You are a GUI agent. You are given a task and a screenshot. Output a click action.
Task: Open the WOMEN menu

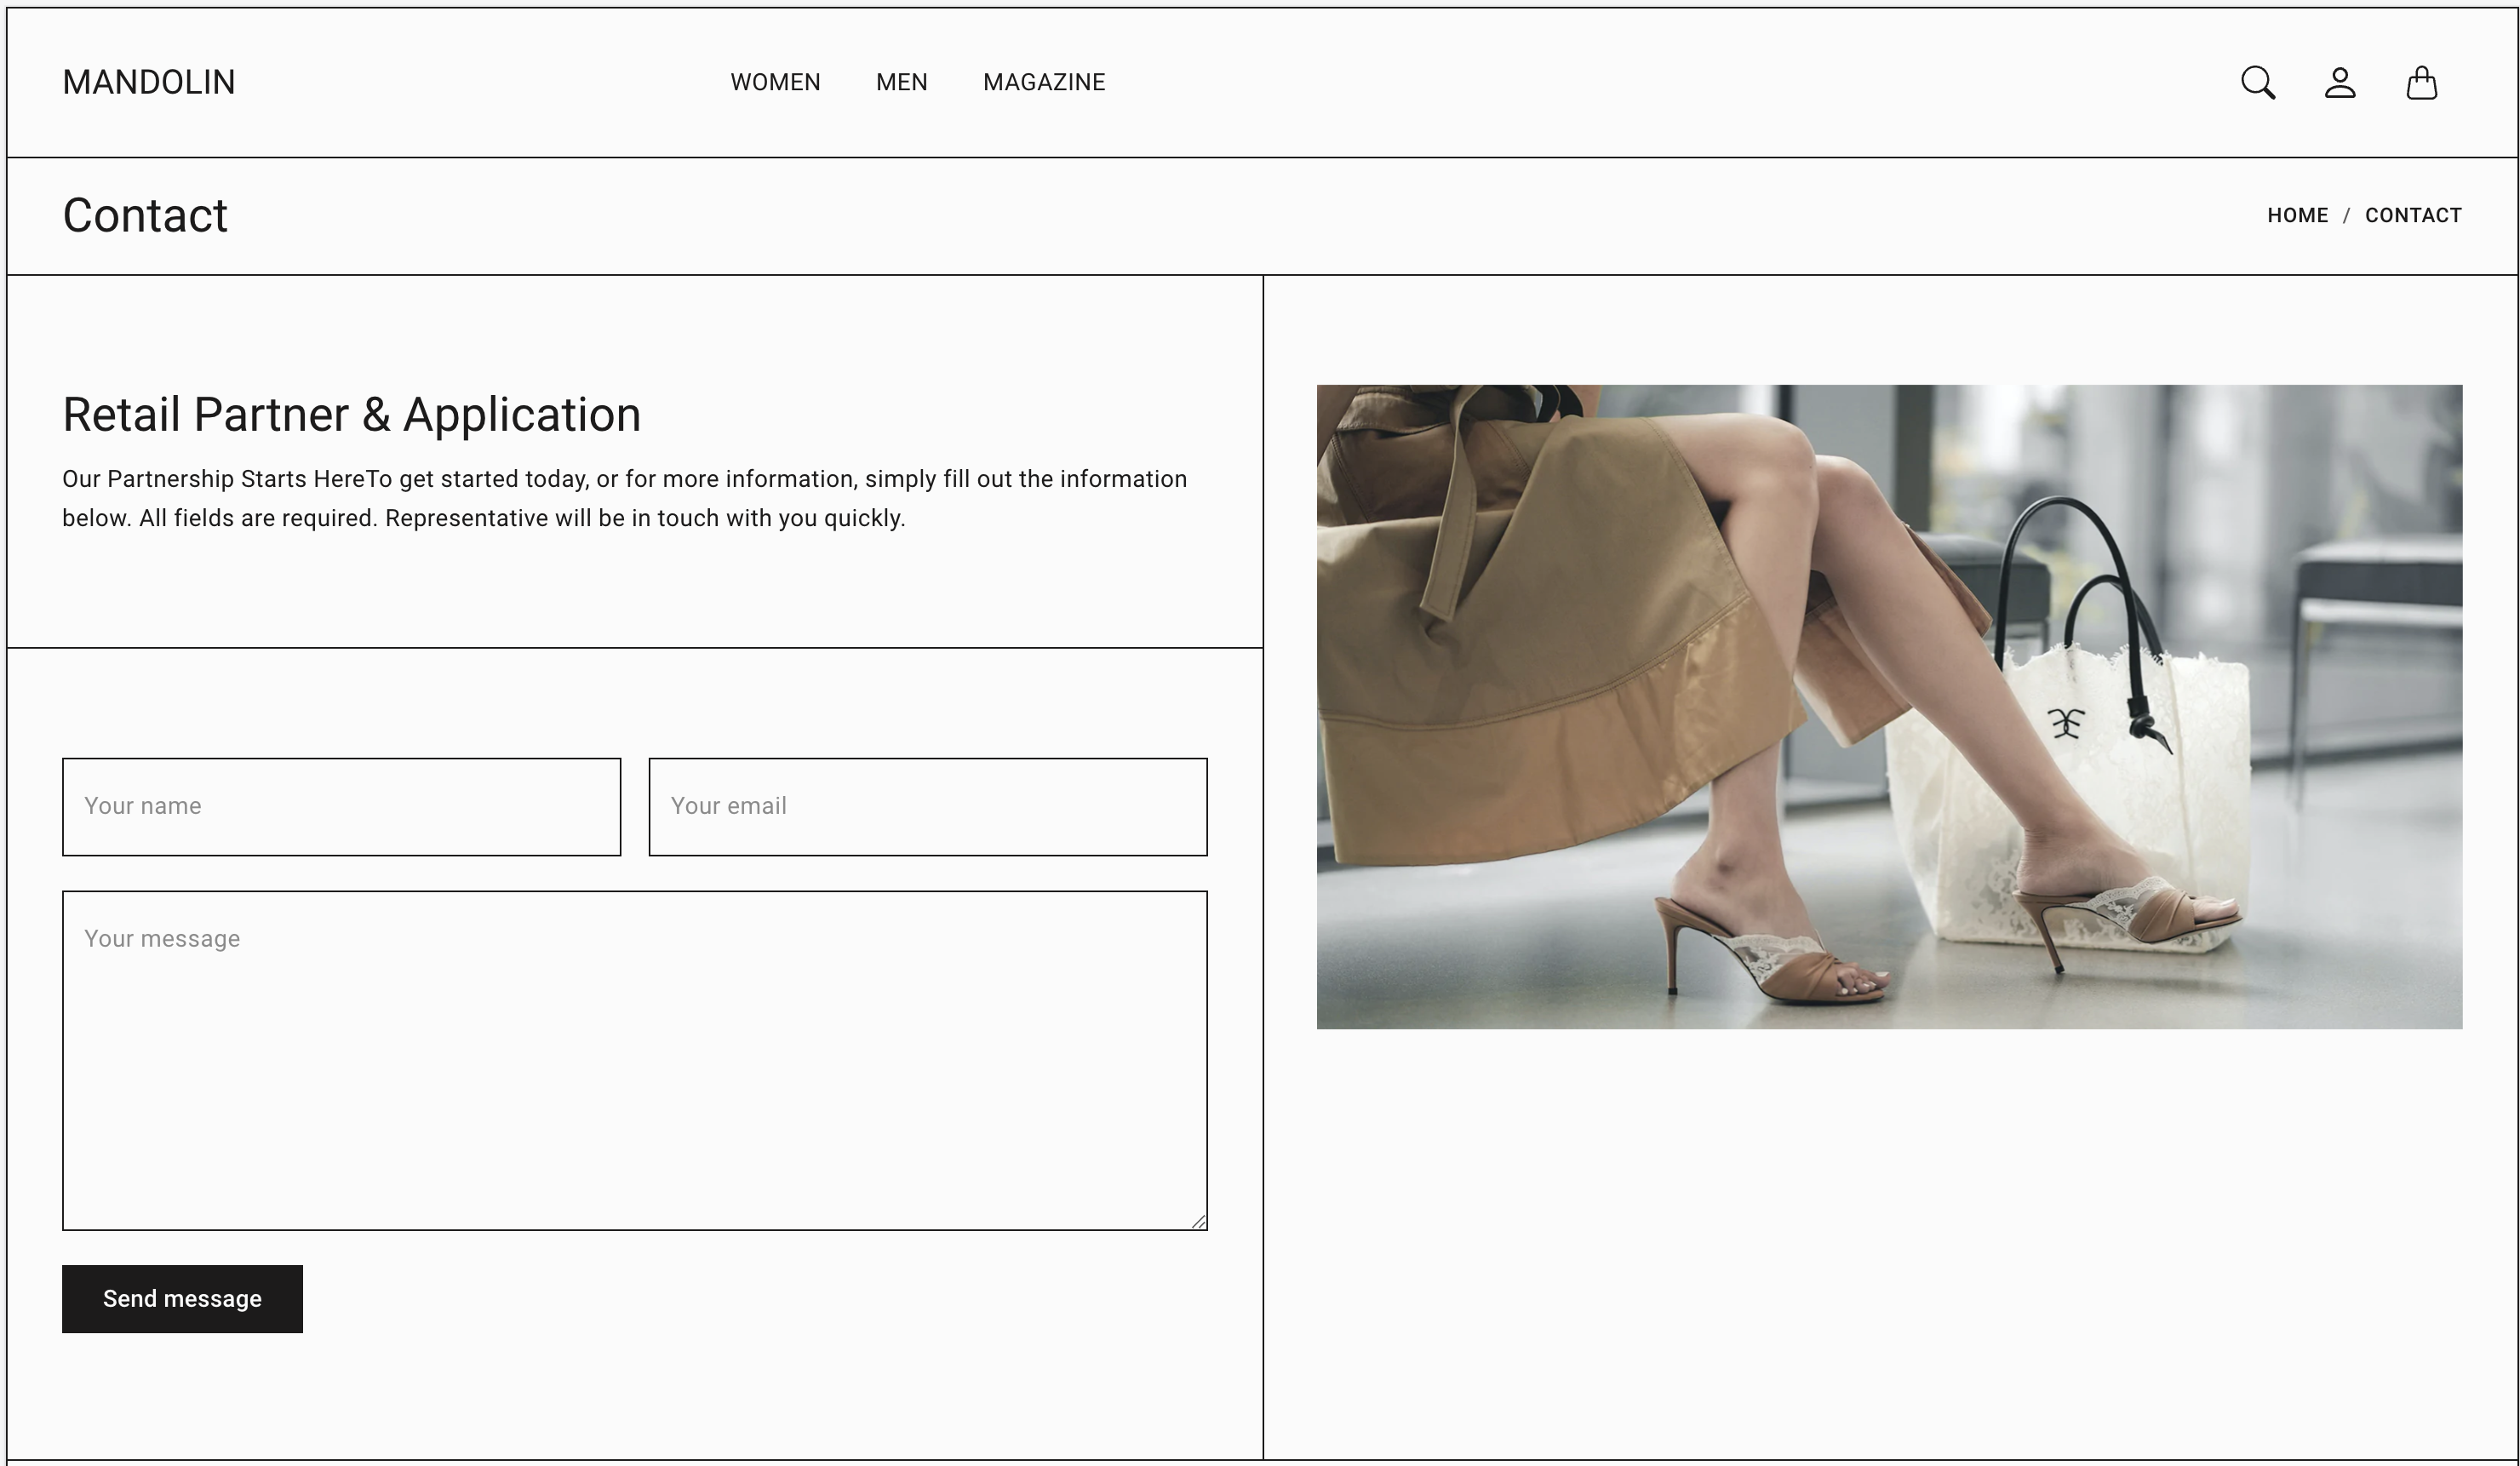pyautogui.click(x=775, y=82)
